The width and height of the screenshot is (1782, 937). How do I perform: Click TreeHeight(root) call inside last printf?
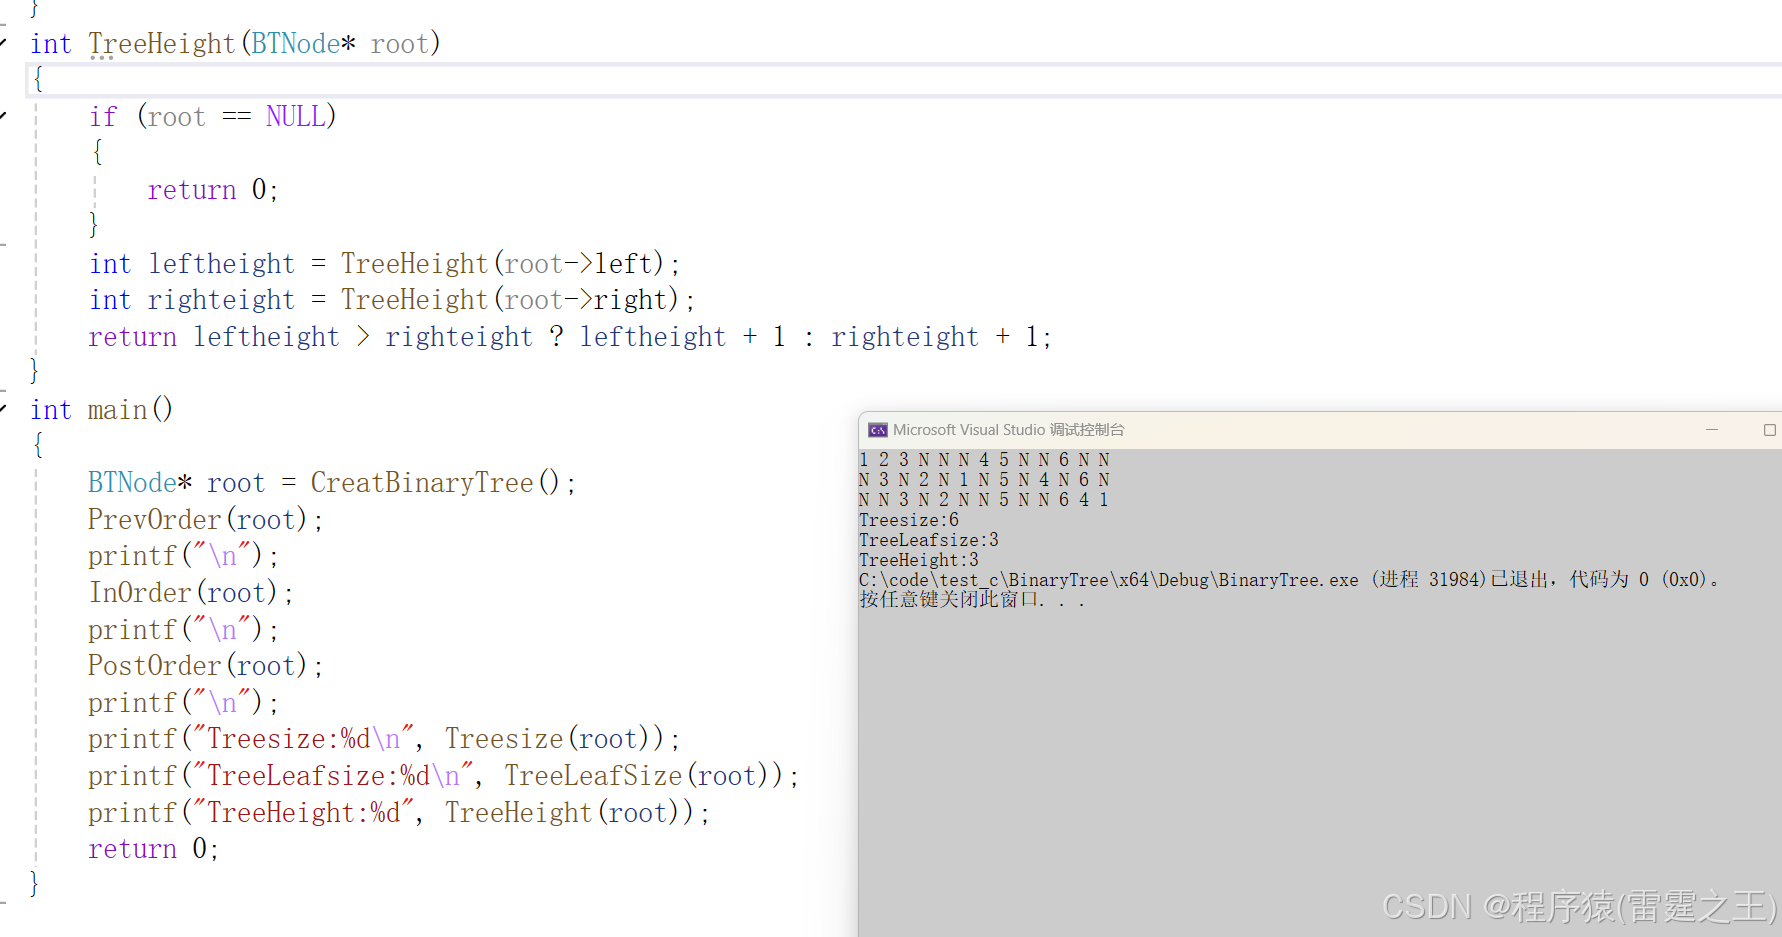[x=569, y=813]
